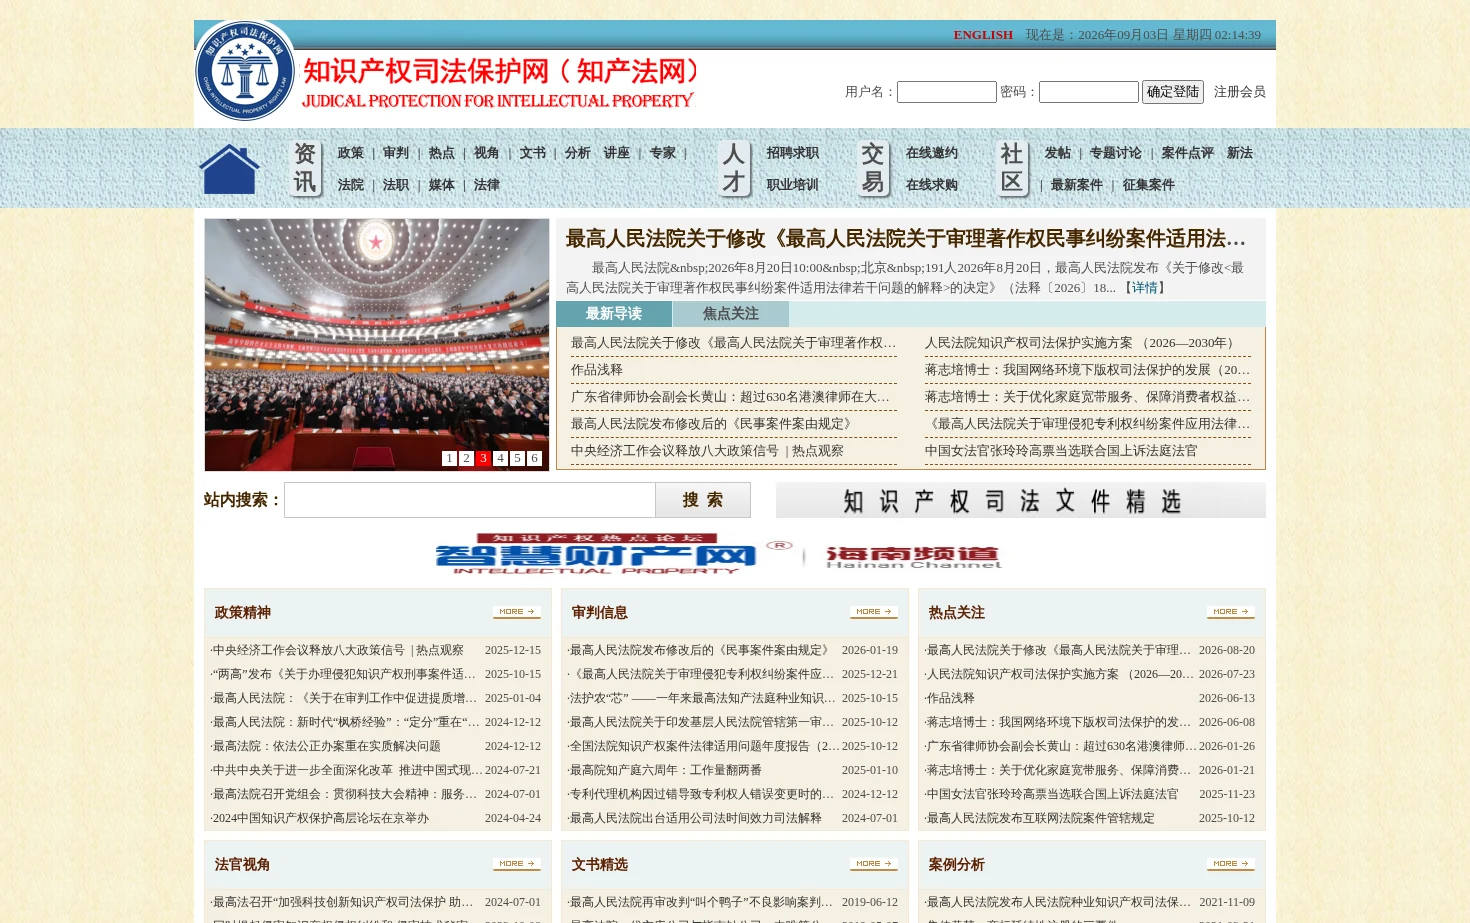The image size is (1470, 923).
Task: Click the Great Hall carousel photo
Action: [x=377, y=345]
